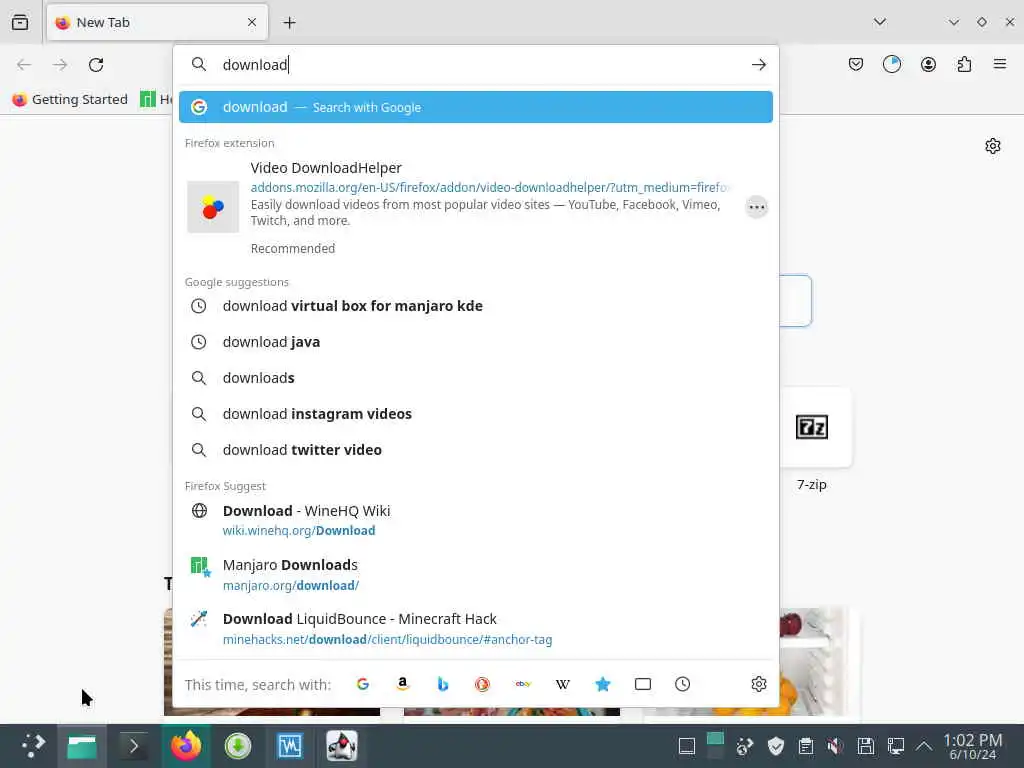Open new tab page settings gear
Screen dimensions: 1024x768
pos(993,146)
